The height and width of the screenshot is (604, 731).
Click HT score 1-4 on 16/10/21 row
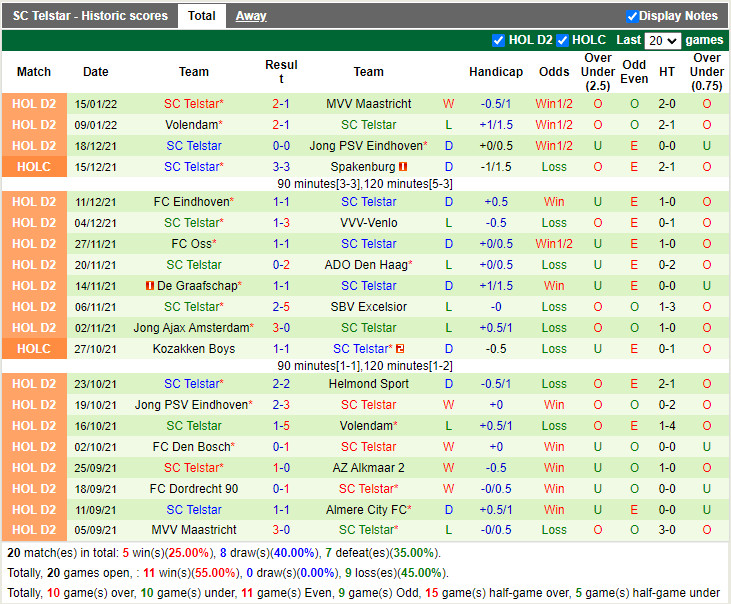[x=667, y=426]
